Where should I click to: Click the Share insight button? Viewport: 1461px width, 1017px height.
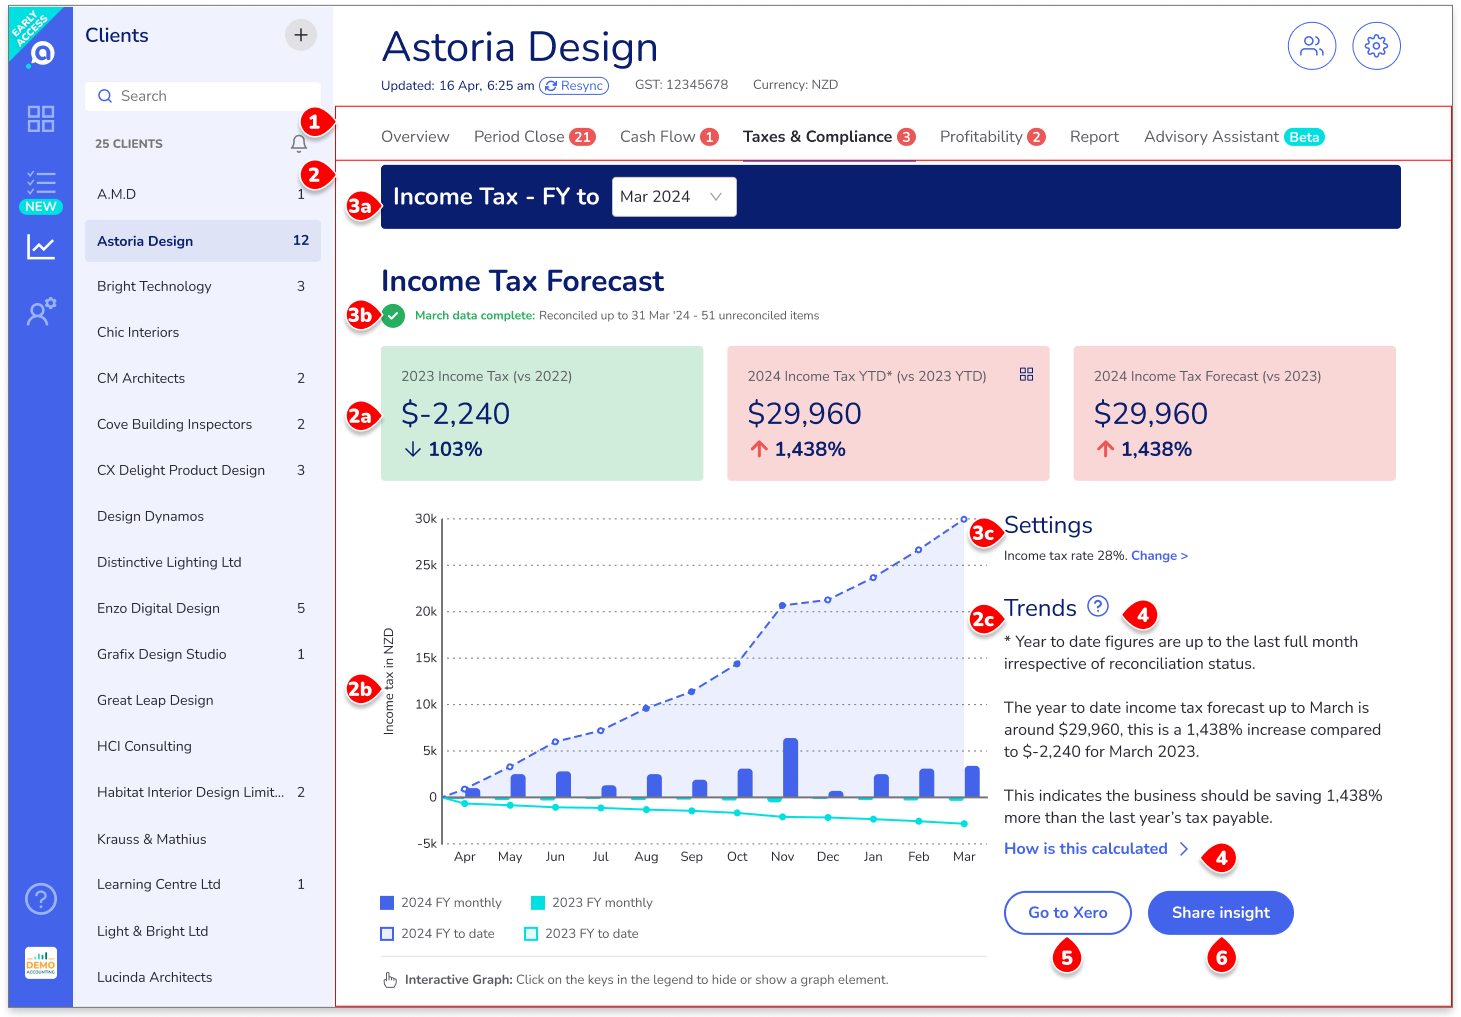coord(1221,913)
